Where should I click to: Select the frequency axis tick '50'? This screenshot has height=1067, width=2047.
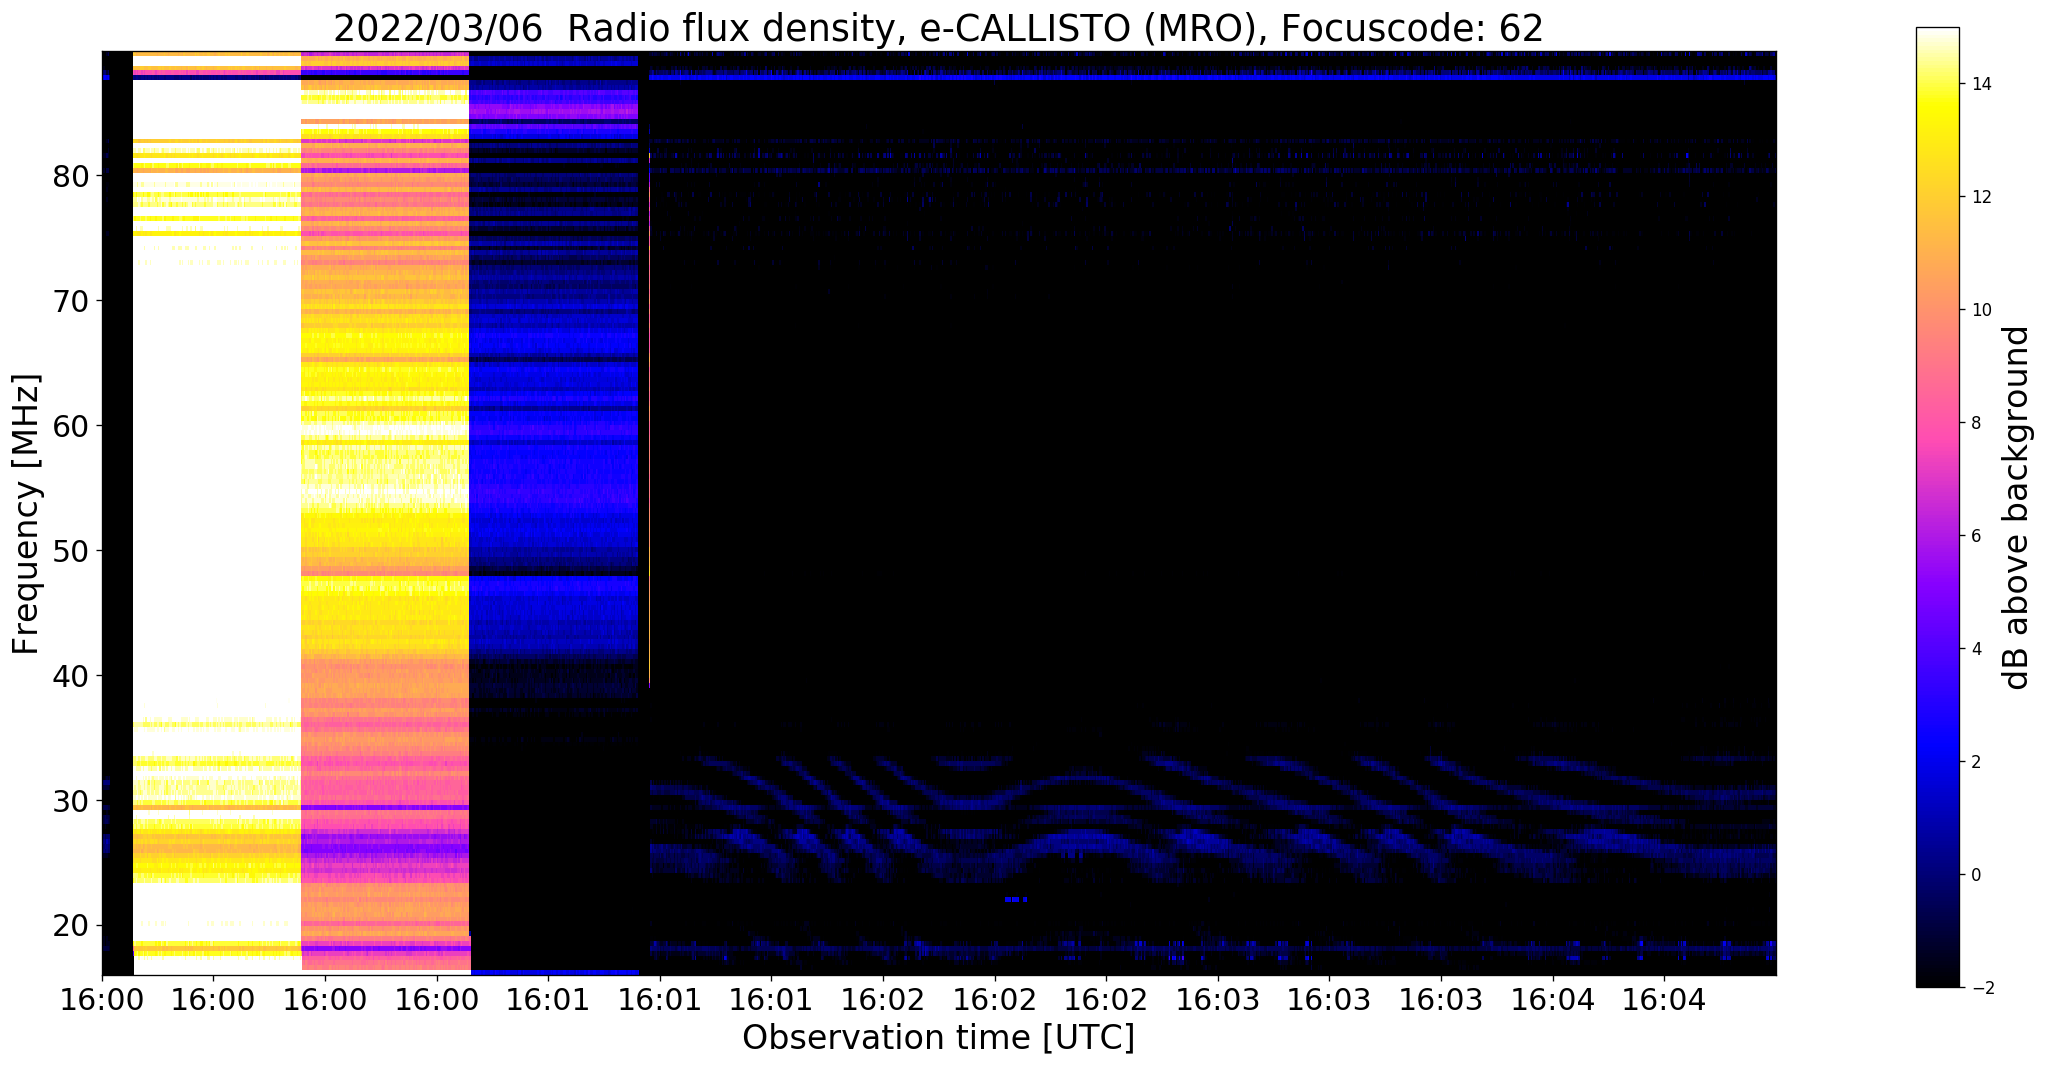(x=73, y=551)
